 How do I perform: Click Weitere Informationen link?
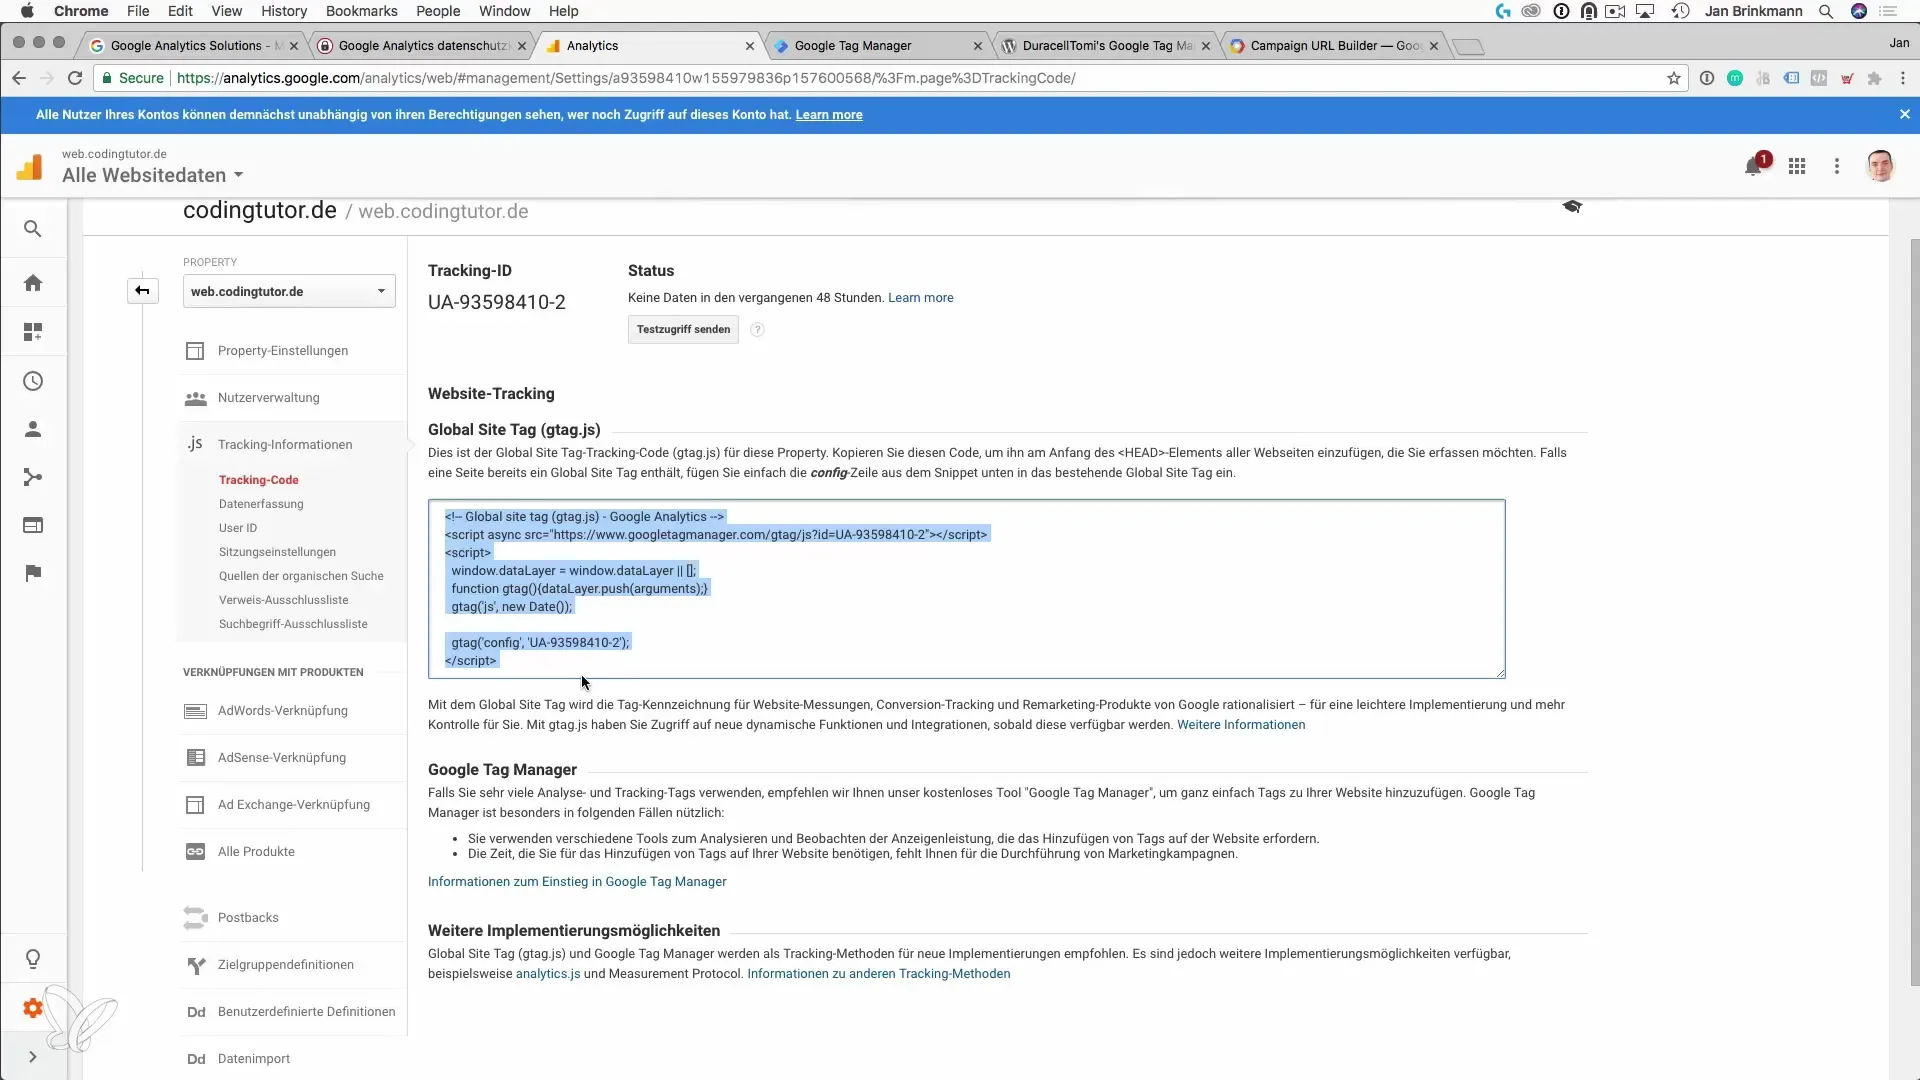(x=1240, y=725)
